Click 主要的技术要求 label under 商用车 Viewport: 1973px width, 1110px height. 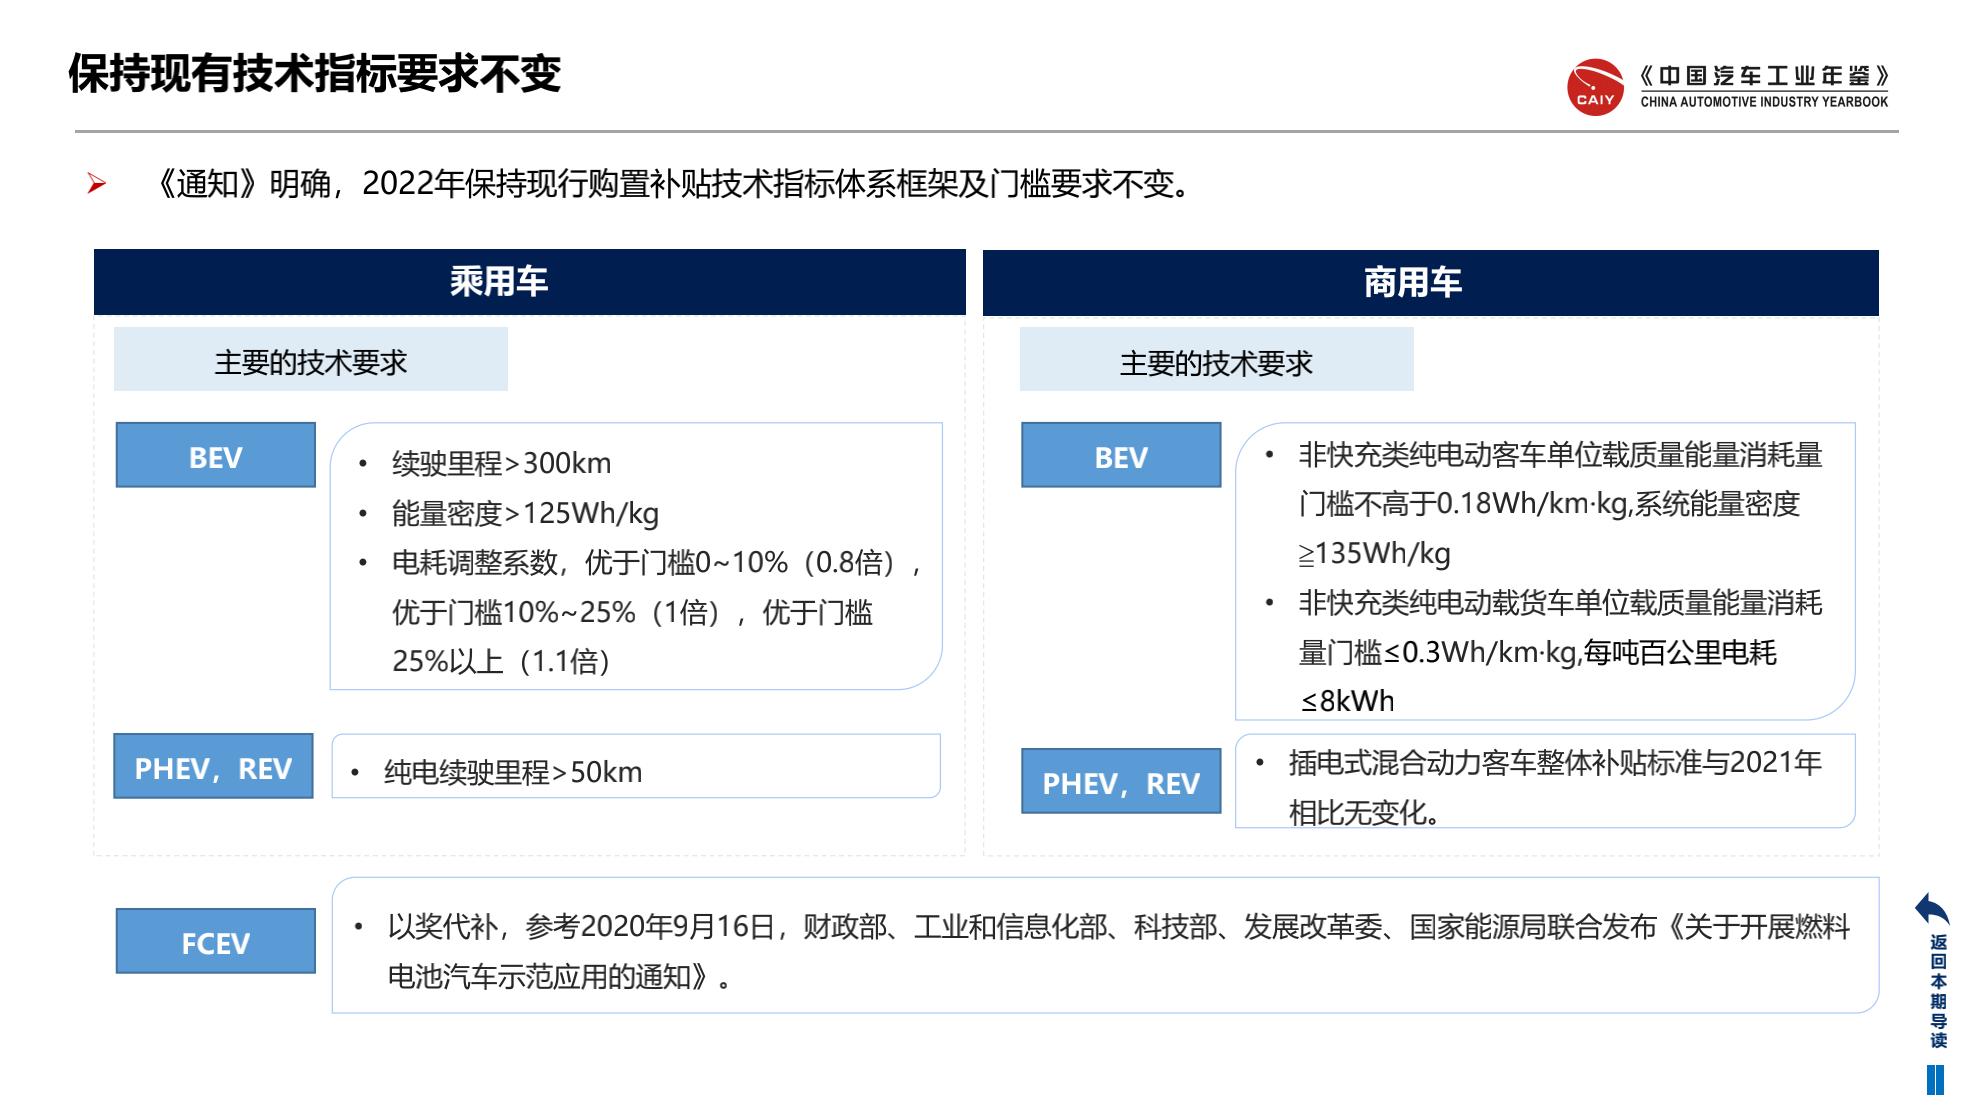click(x=1216, y=360)
